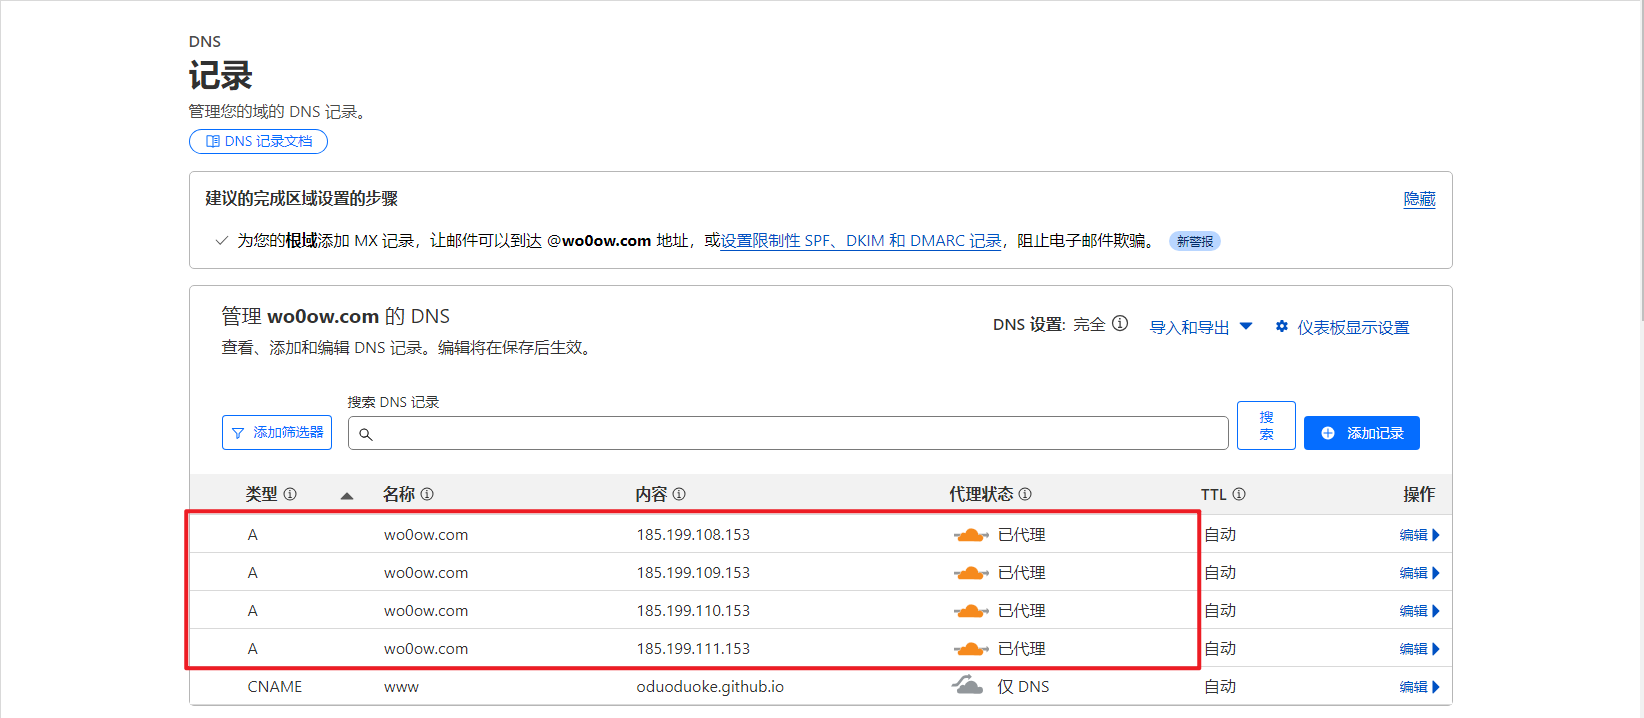Screen dimensions: 1644x718
Task: Click info icon beside DNS 设置 完全
Action: pos(1120,324)
